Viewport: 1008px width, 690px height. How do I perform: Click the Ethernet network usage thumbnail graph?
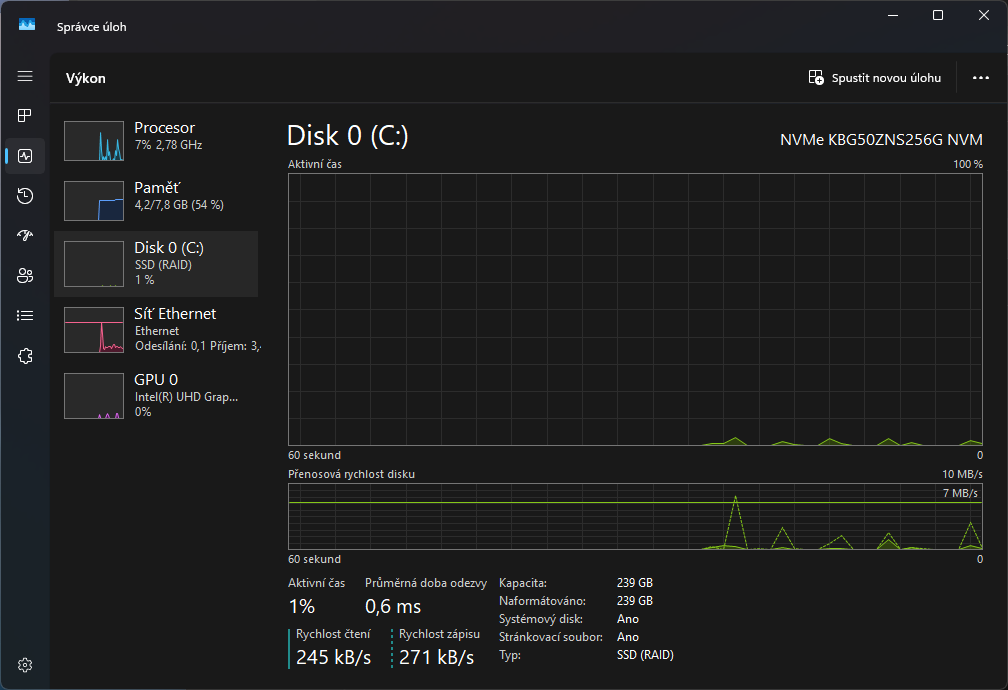(x=93, y=330)
